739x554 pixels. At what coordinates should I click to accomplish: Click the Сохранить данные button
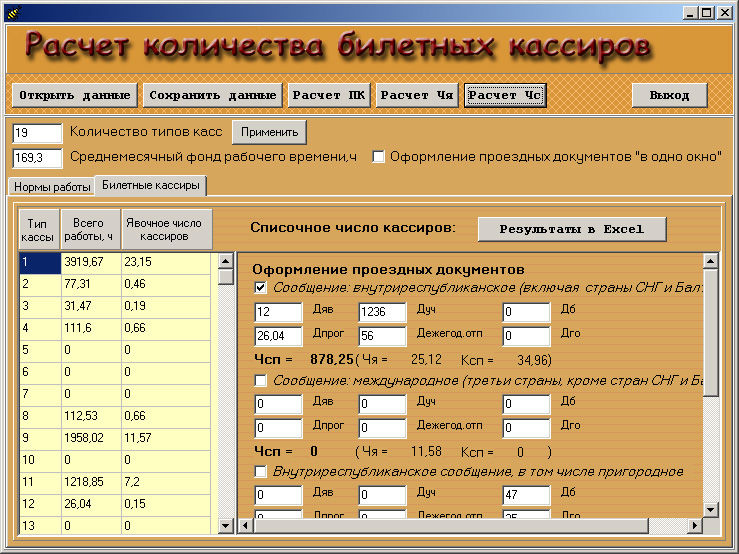pos(213,95)
